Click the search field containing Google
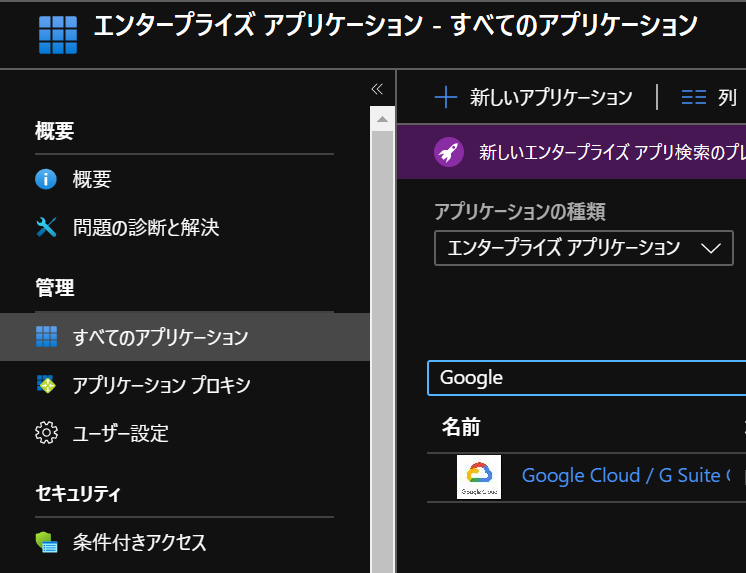The width and height of the screenshot is (746, 573). coord(586,377)
